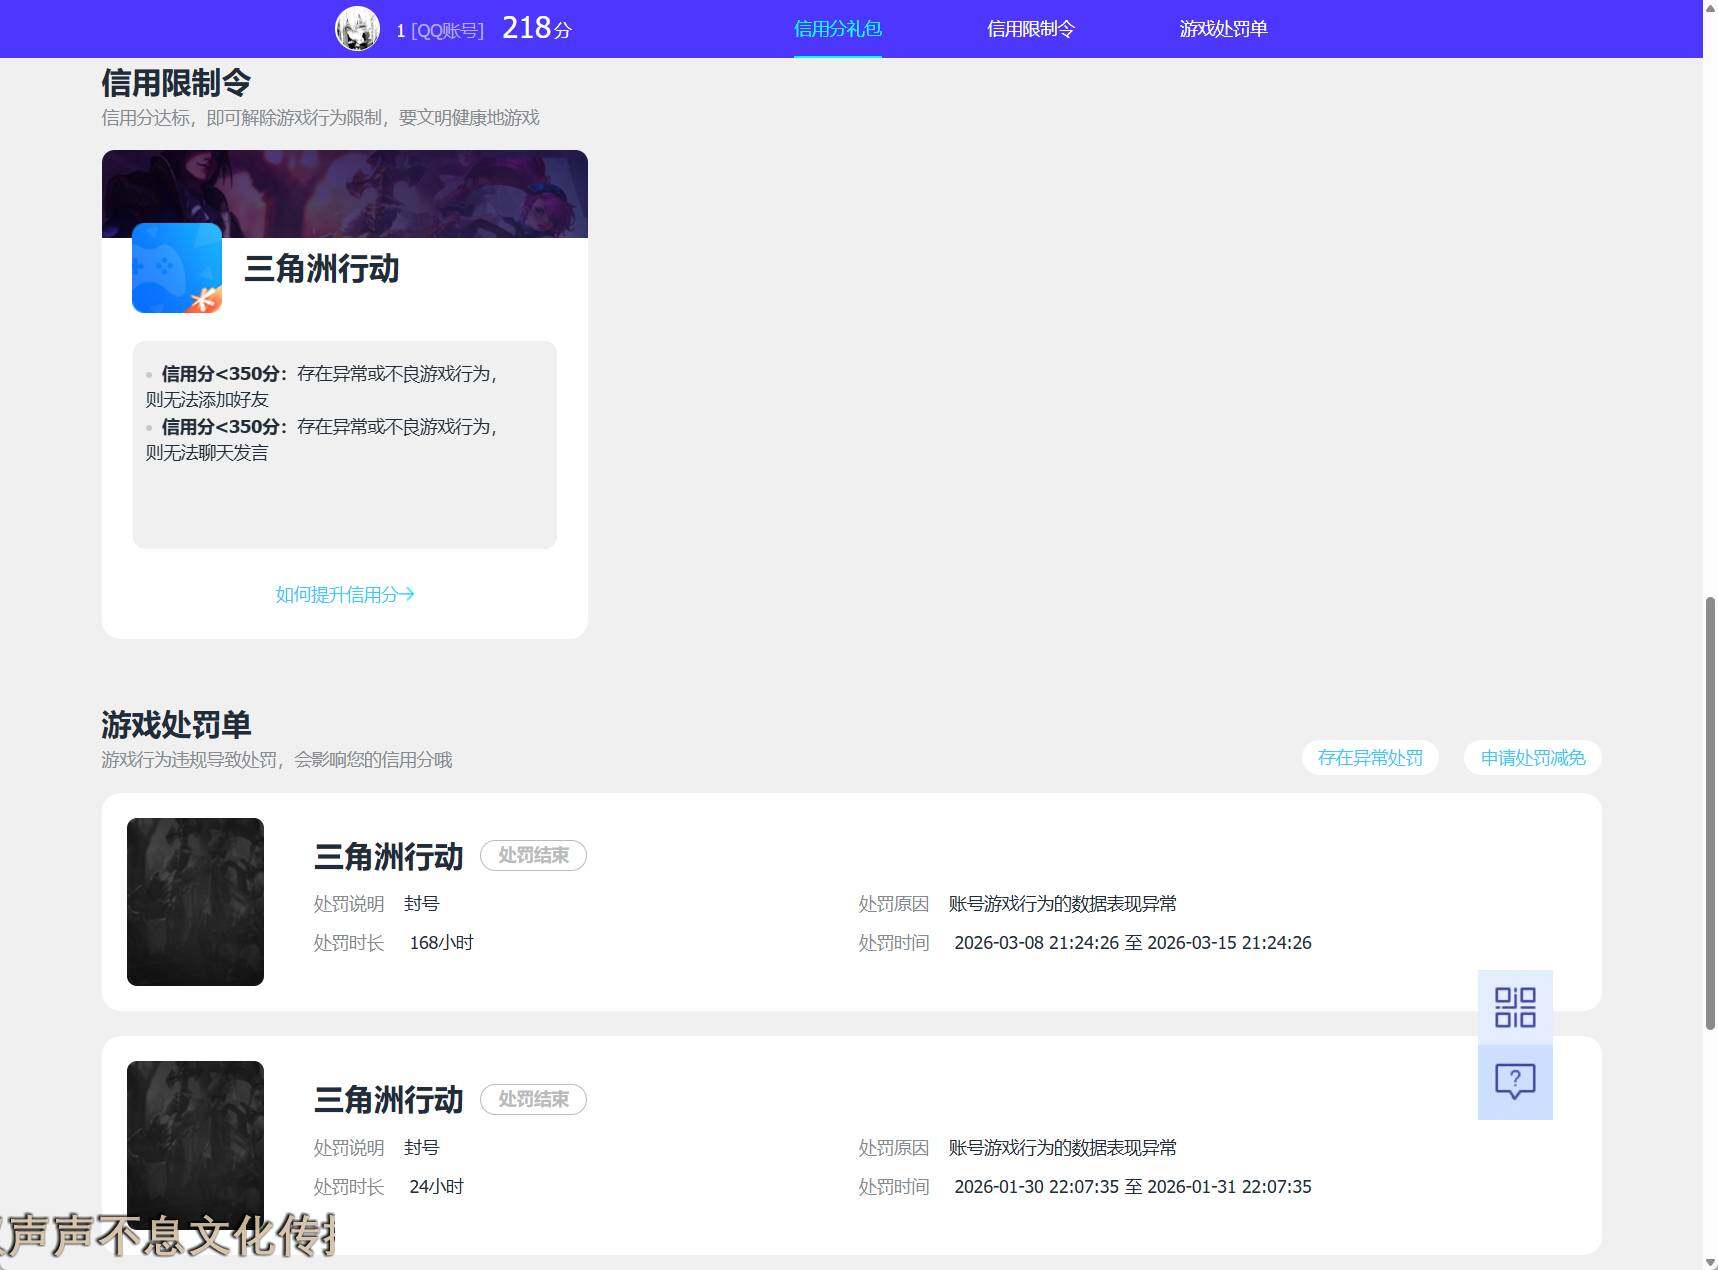Viewport: 1718px width, 1270px height.
Task: Click 处罚结束 badge on the 24小时 record
Action: (533, 1099)
